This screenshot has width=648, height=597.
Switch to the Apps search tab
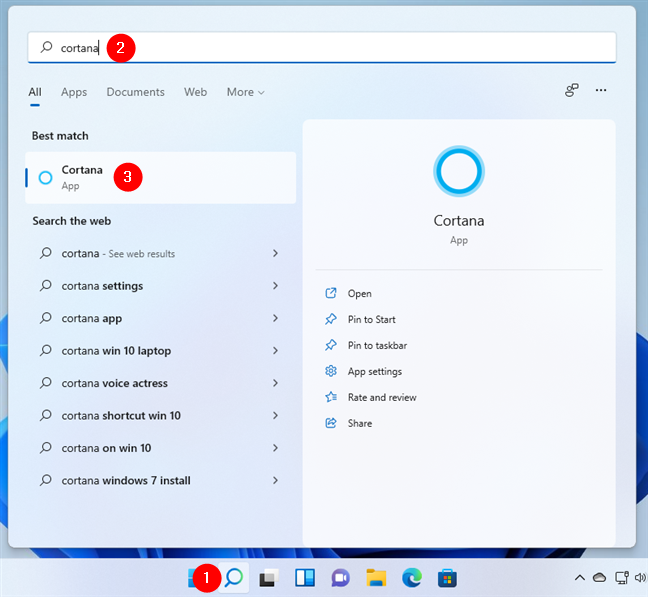click(x=74, y=92)
